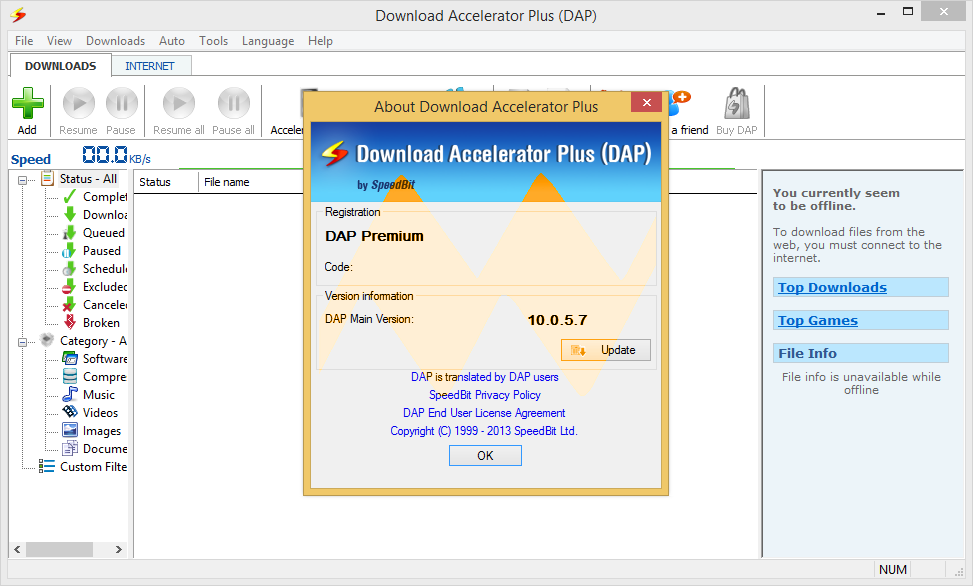
Task: Maximize the Download Accelerator Plus window
Action: [908, 12]
